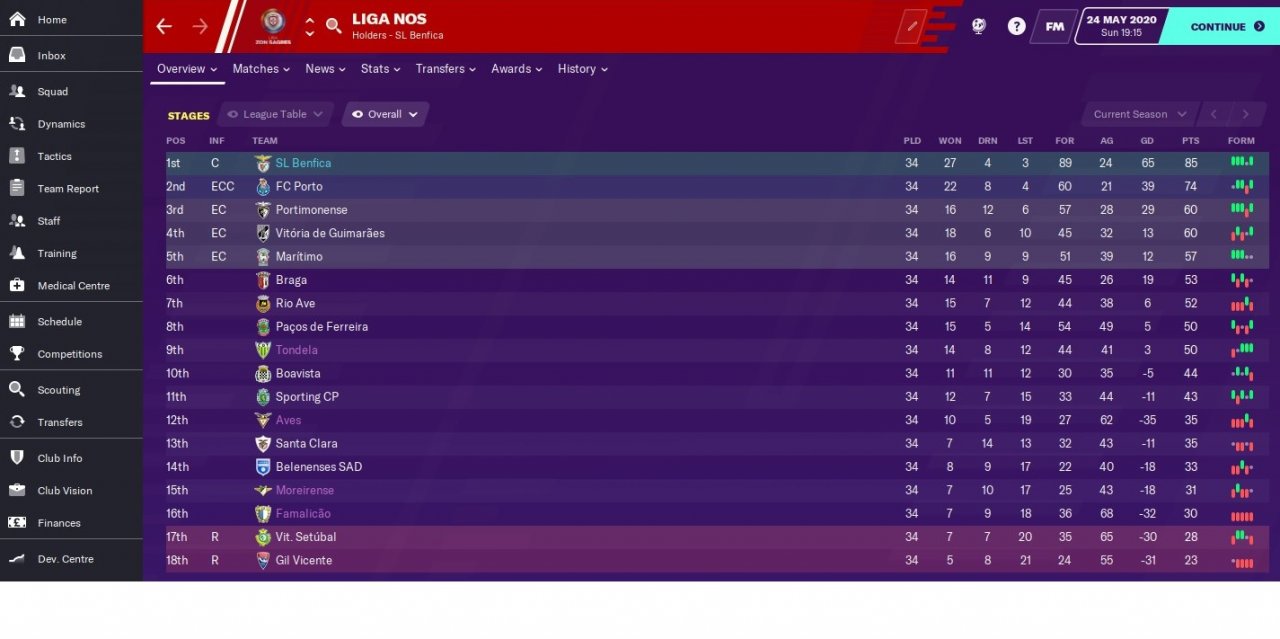Open the search magnifier icon

[x=334, y=26]
